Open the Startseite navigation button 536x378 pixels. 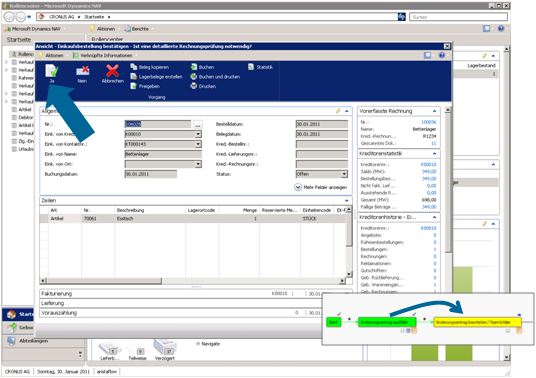[19, 314]
